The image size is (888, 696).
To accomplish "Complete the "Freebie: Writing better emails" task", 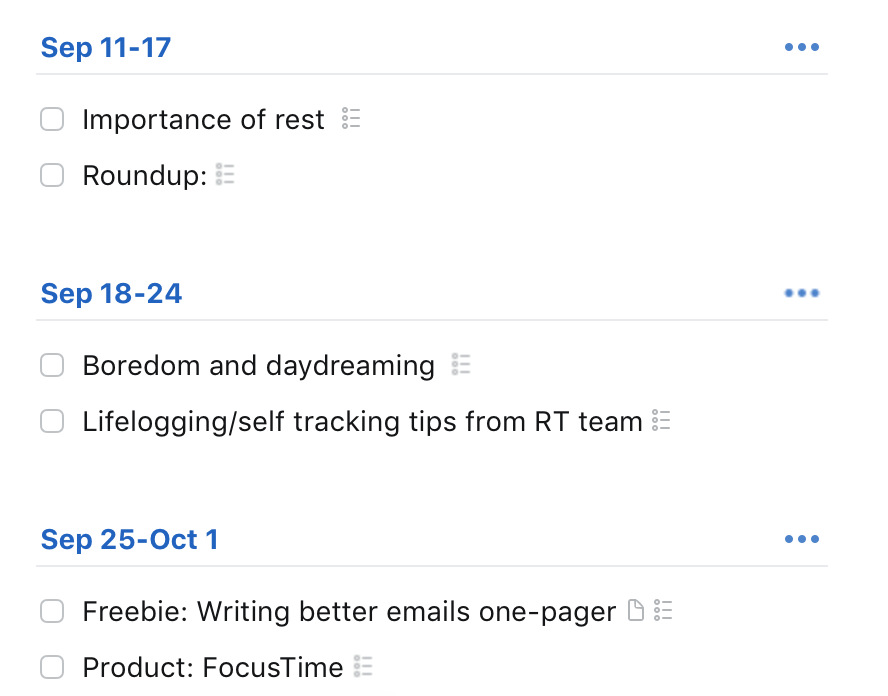I will [x=52, y=610].
